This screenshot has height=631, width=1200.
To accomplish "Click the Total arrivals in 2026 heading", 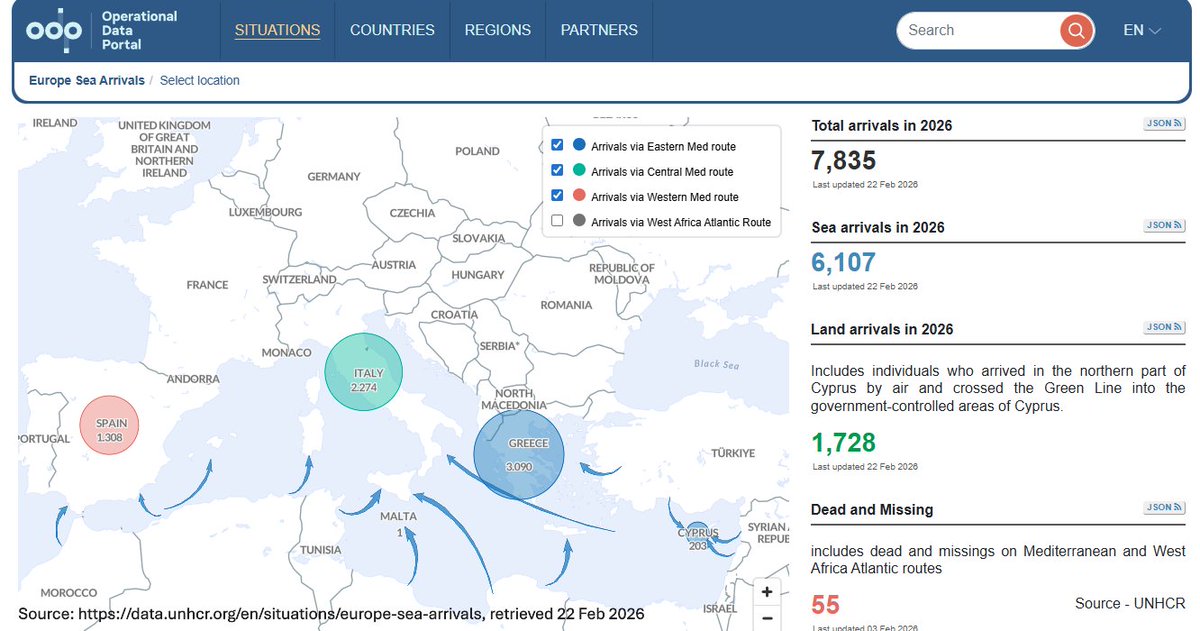I will (882, 125).
